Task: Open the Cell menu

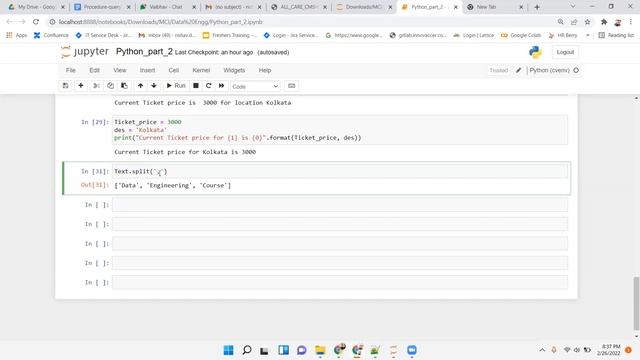Action: 173,70
